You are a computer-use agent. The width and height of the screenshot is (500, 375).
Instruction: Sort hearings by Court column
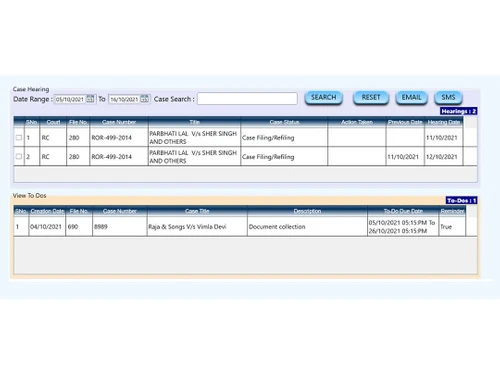coord(53,122)
